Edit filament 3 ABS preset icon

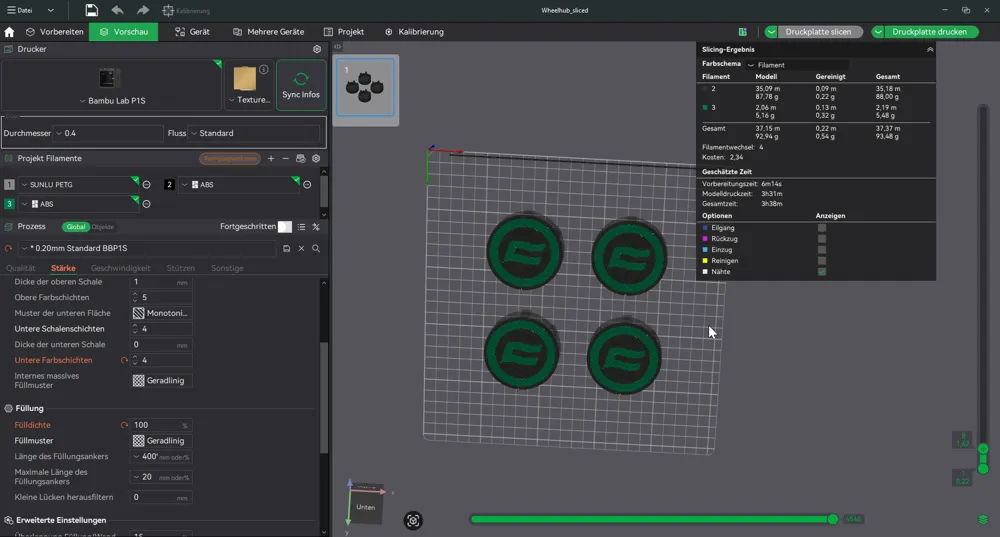click(x=147, y=204)
